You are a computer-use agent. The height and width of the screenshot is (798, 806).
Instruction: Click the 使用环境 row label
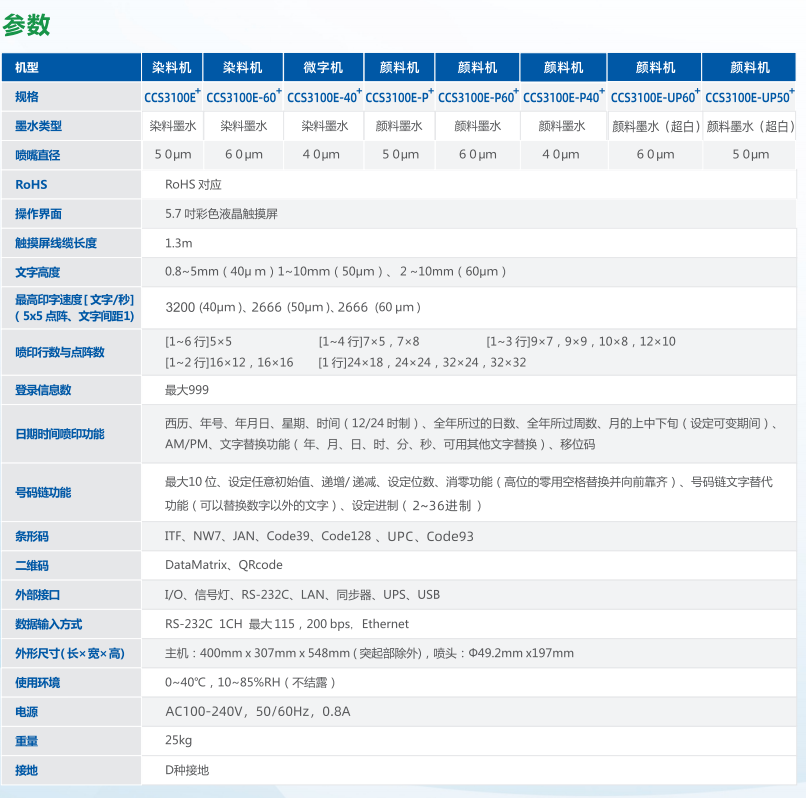pyautogui.click(x=38, y=683)
